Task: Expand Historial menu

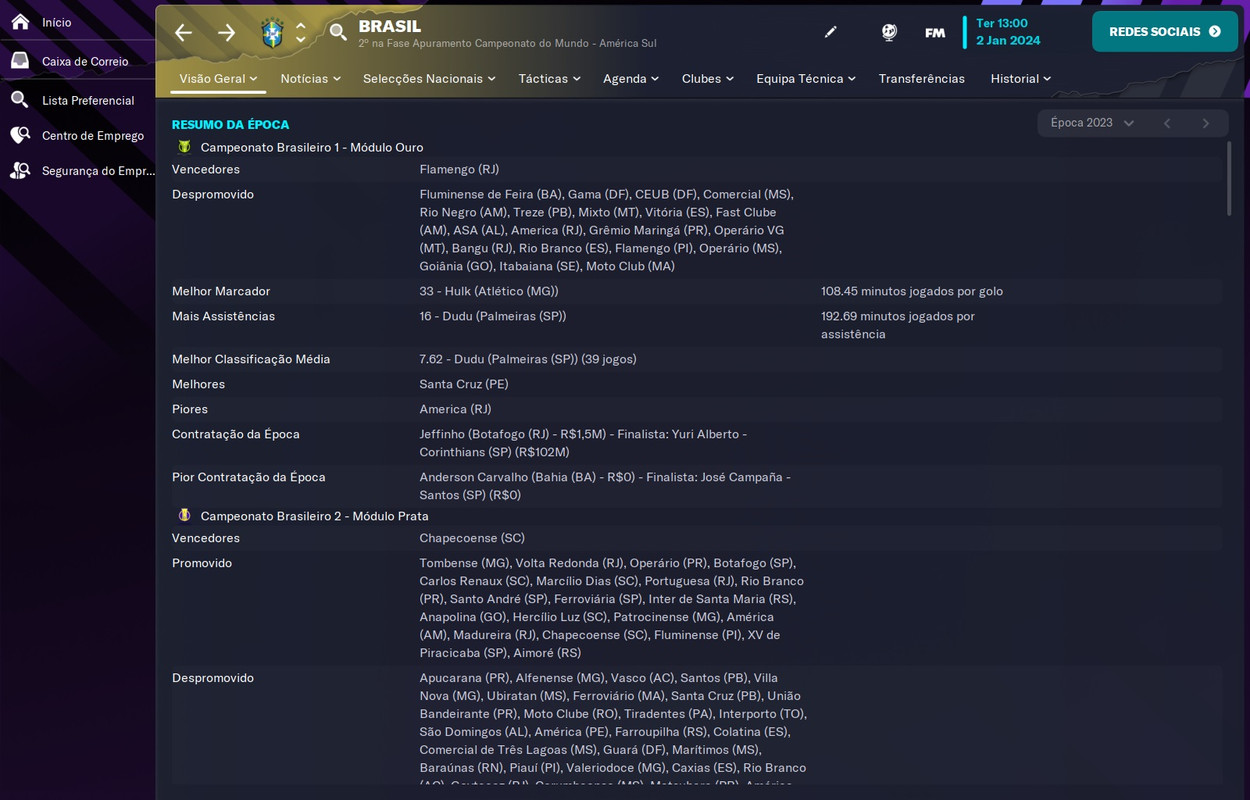Action: point(1020,78)
